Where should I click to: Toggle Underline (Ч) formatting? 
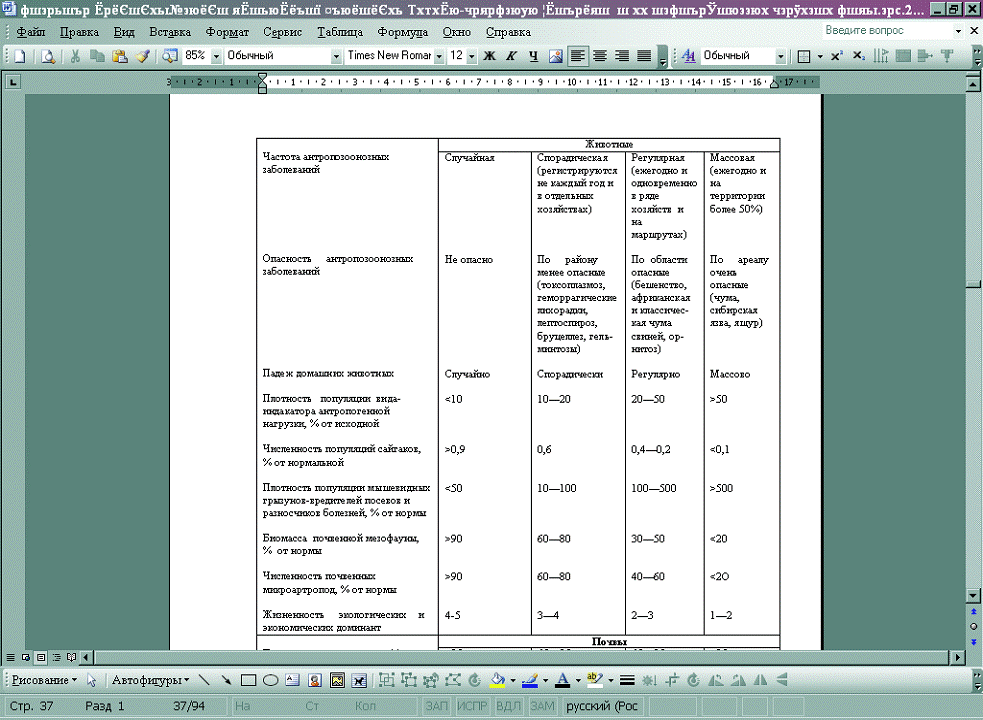[533, 56]
